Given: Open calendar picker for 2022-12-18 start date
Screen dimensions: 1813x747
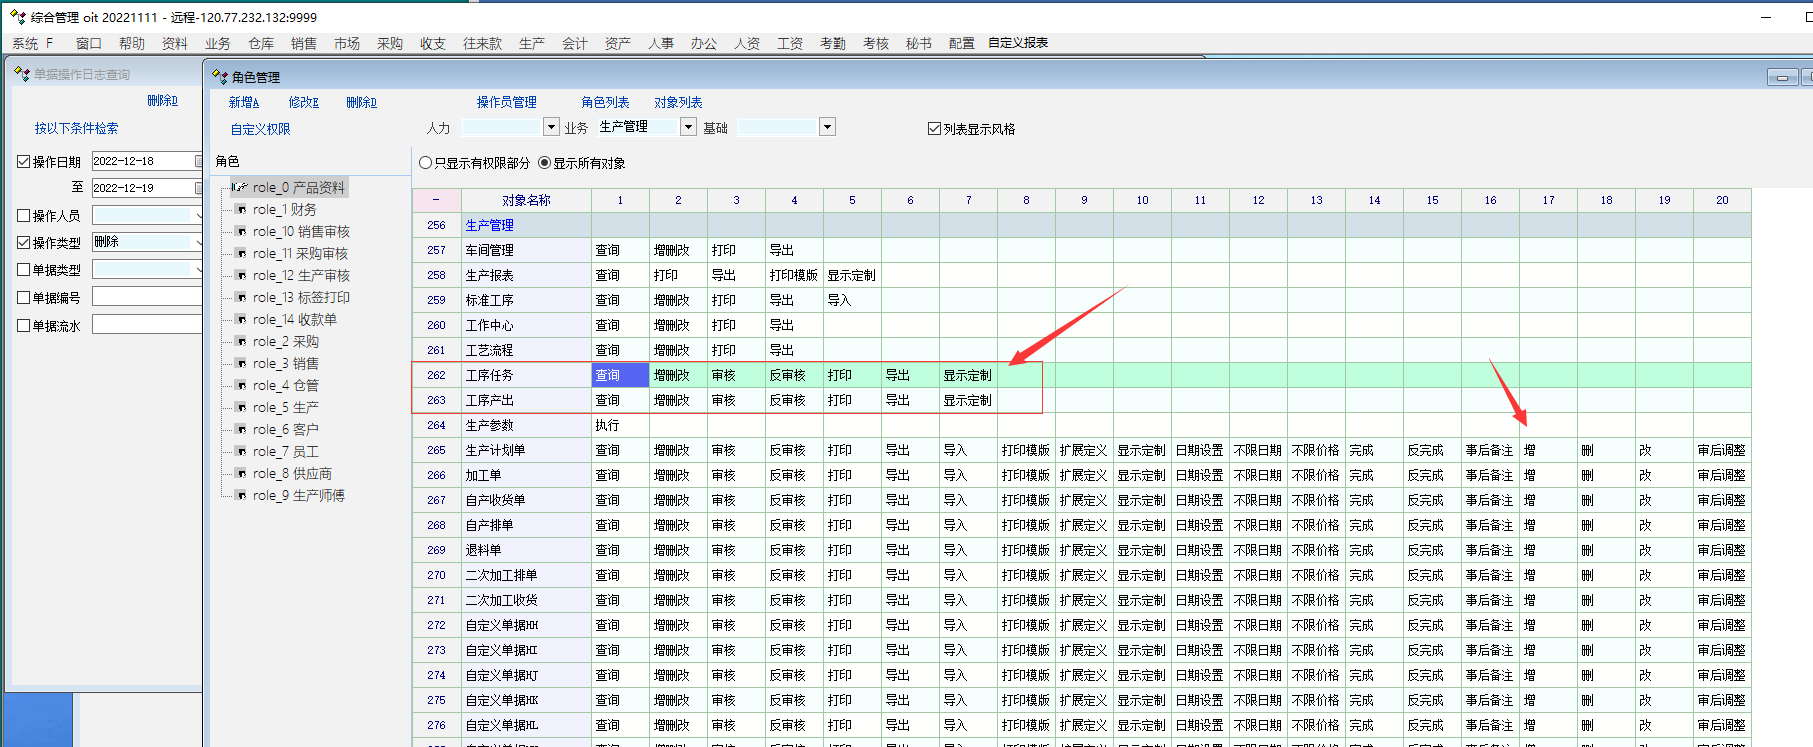Looking at the screenshot, I should click(198, 161).
